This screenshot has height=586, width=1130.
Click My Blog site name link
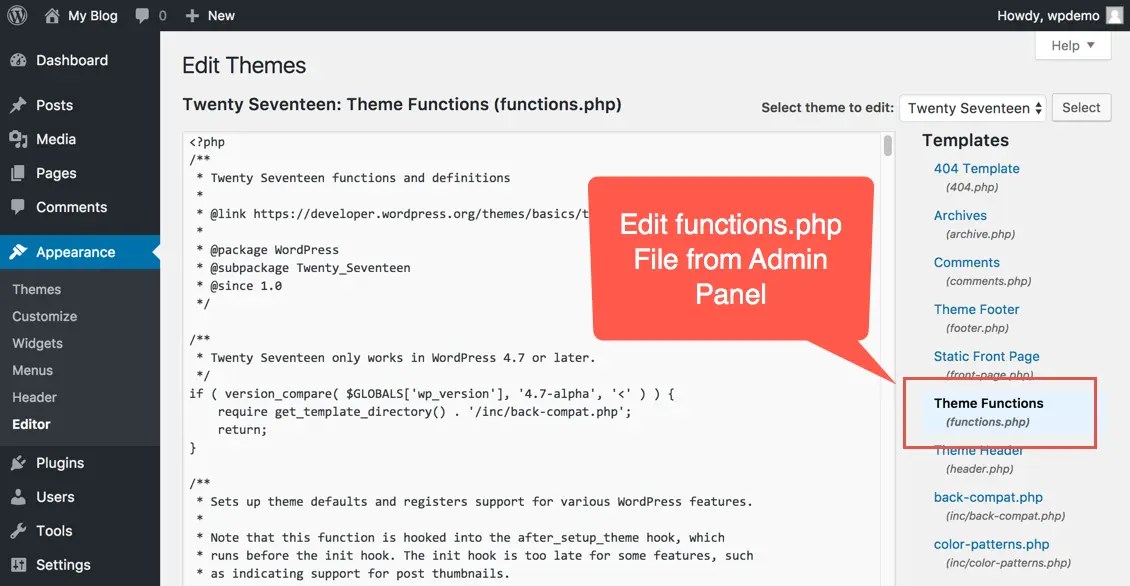pos(92,15)
